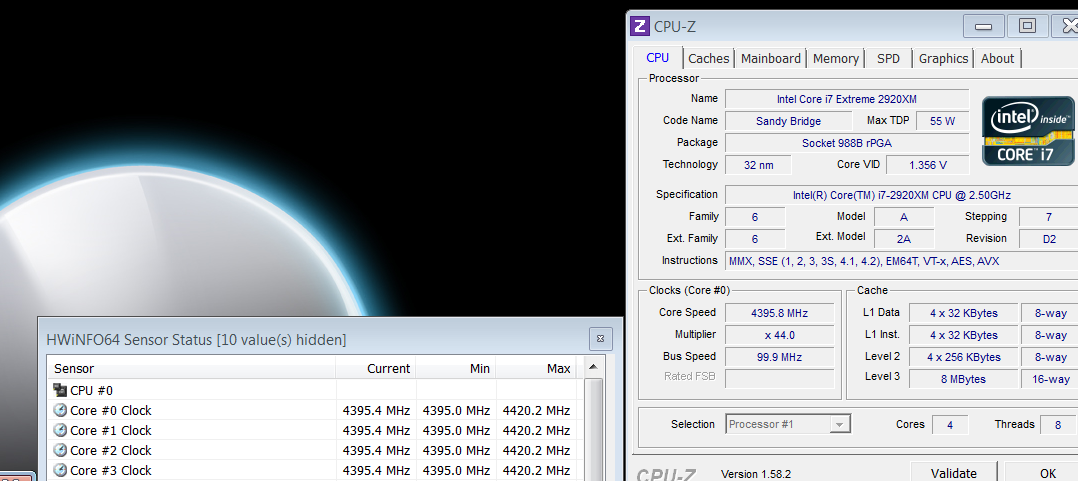Click the Ext. Model value 2A
Viewport: 1078px width, 481px height.
coord(903,239)
